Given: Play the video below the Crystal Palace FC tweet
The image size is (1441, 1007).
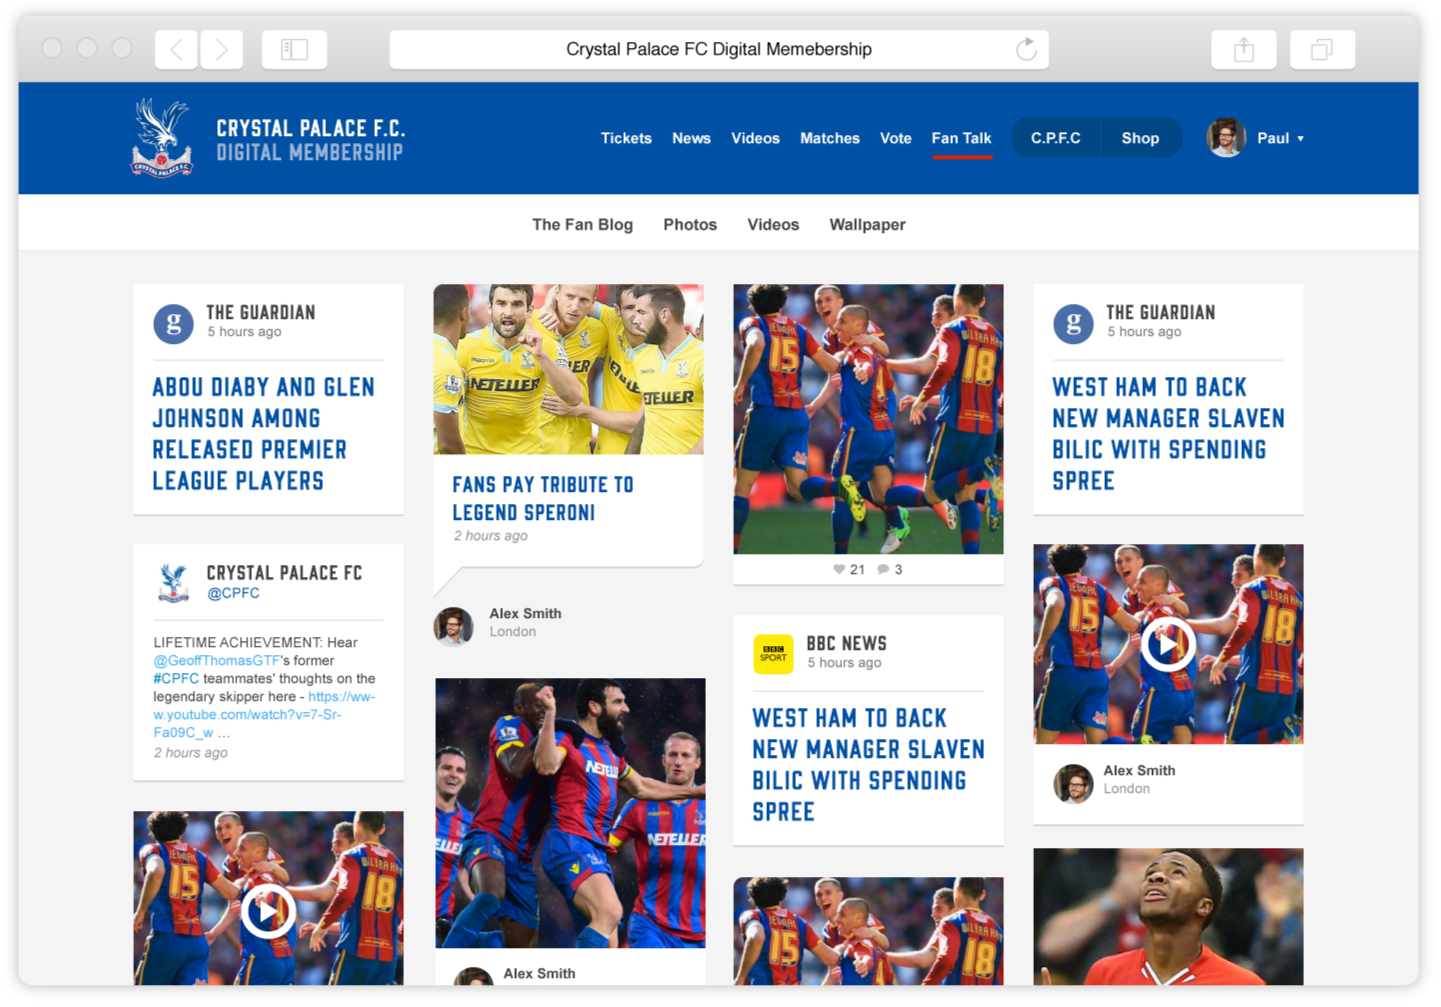Looking at the screenshot, I should [x=268, y=911].
